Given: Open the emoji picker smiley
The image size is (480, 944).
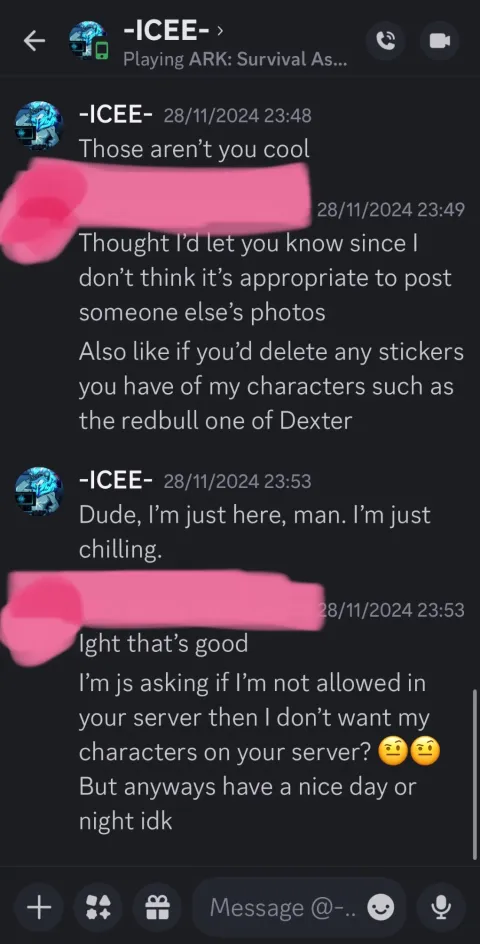Looking at the screenshot, I should 381,907.
